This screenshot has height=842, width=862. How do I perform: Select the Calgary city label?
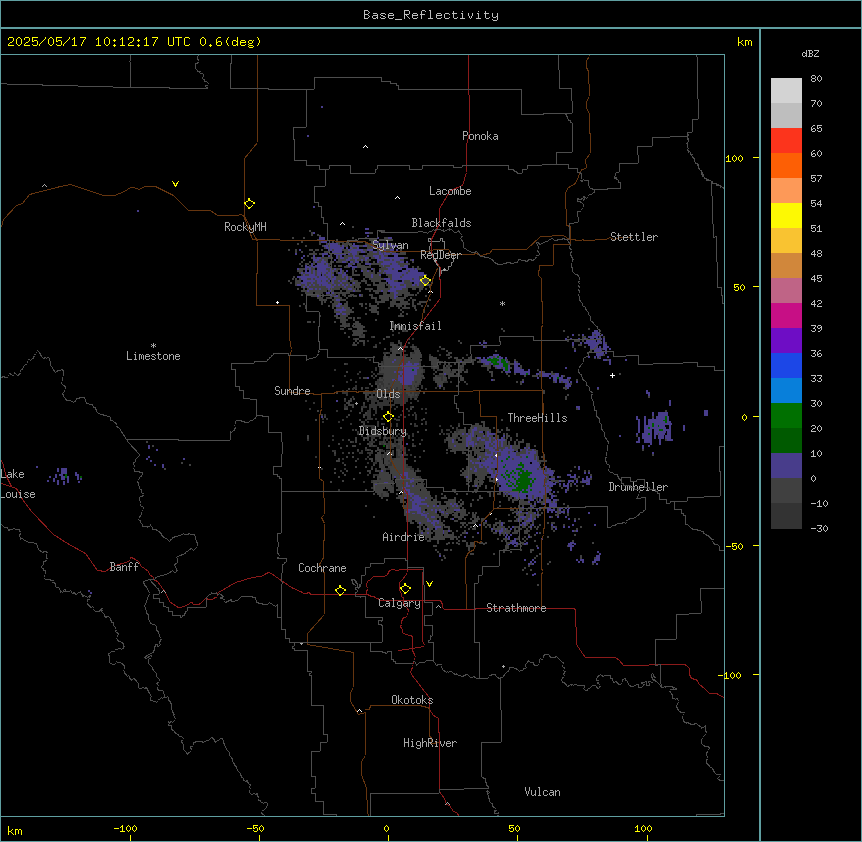pos(399,603)
